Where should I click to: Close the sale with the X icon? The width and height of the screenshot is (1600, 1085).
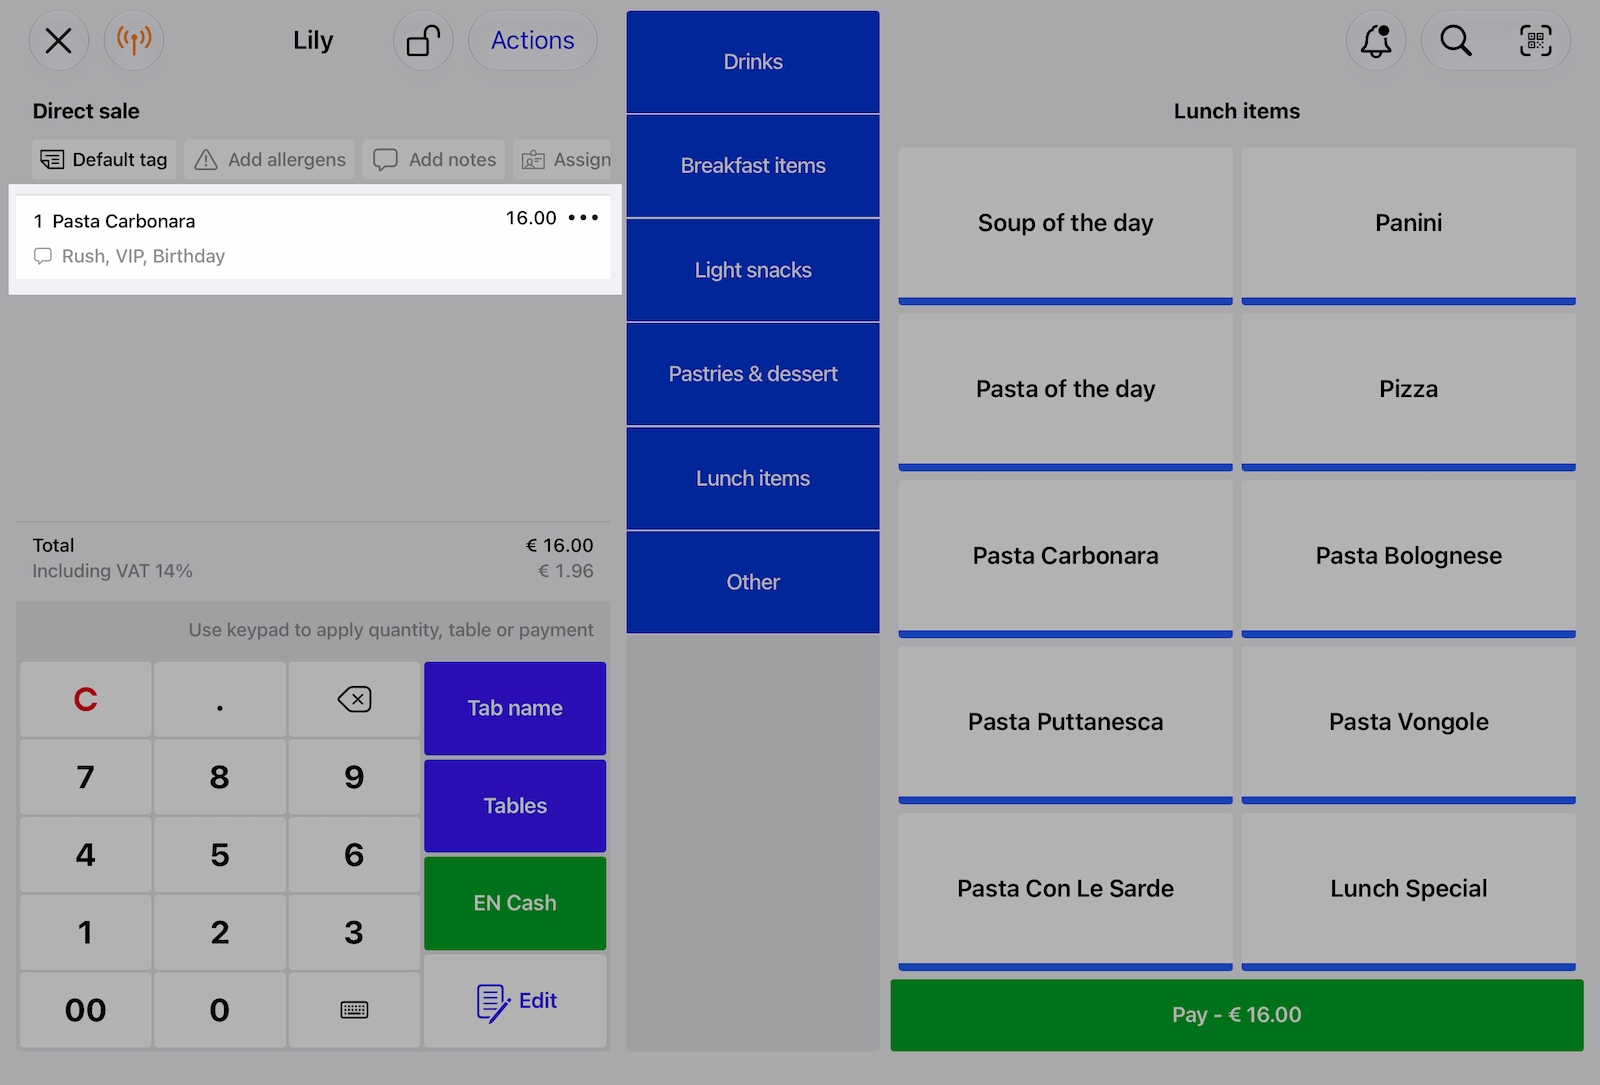(x=59, y=41)
